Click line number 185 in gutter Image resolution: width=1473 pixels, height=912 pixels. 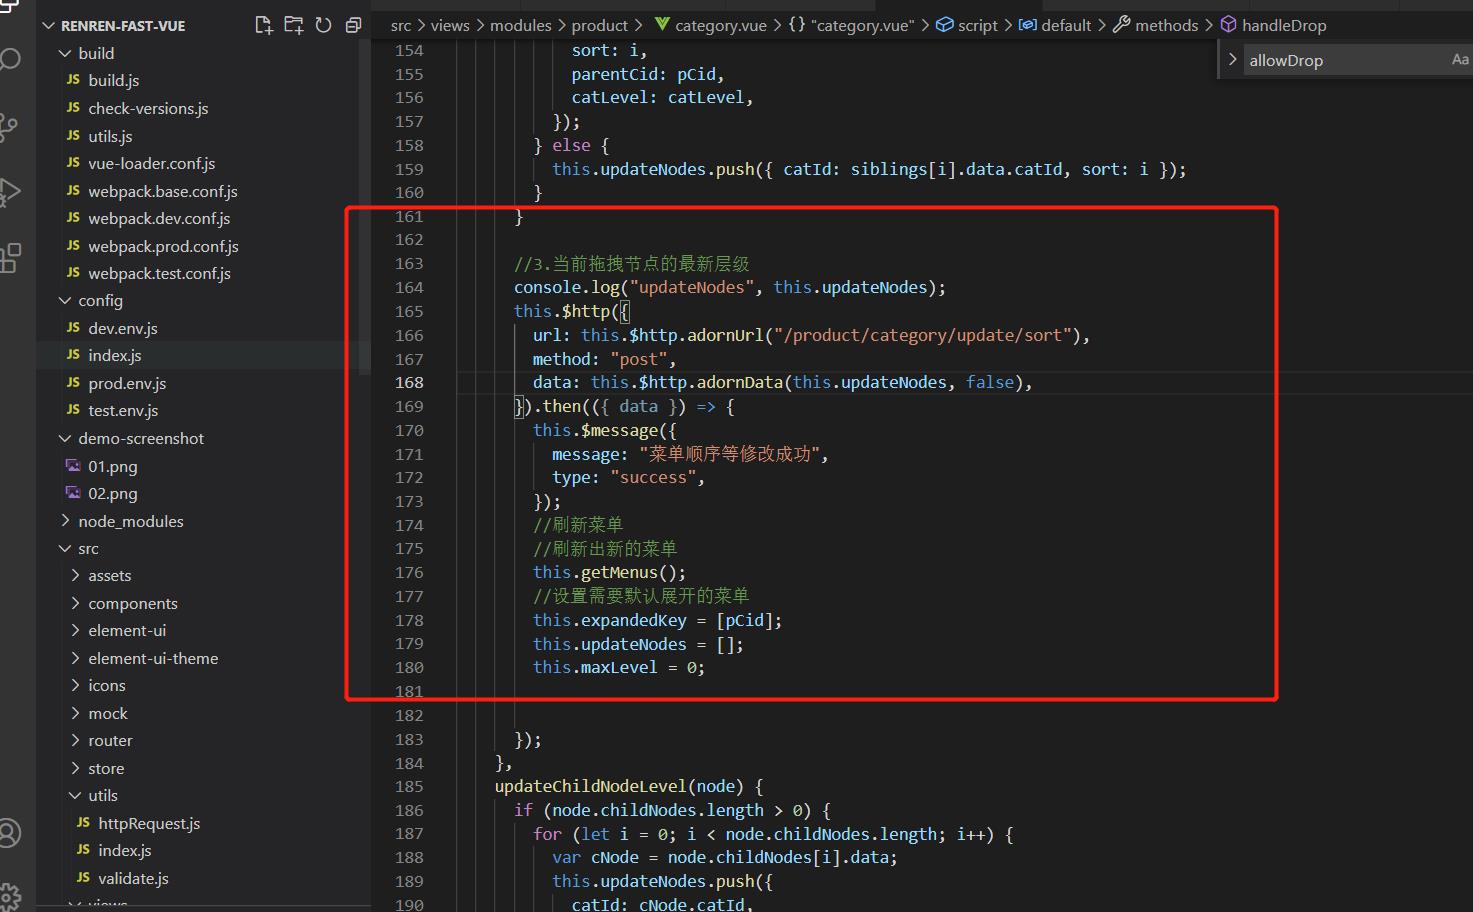click(x=409, y=786)
